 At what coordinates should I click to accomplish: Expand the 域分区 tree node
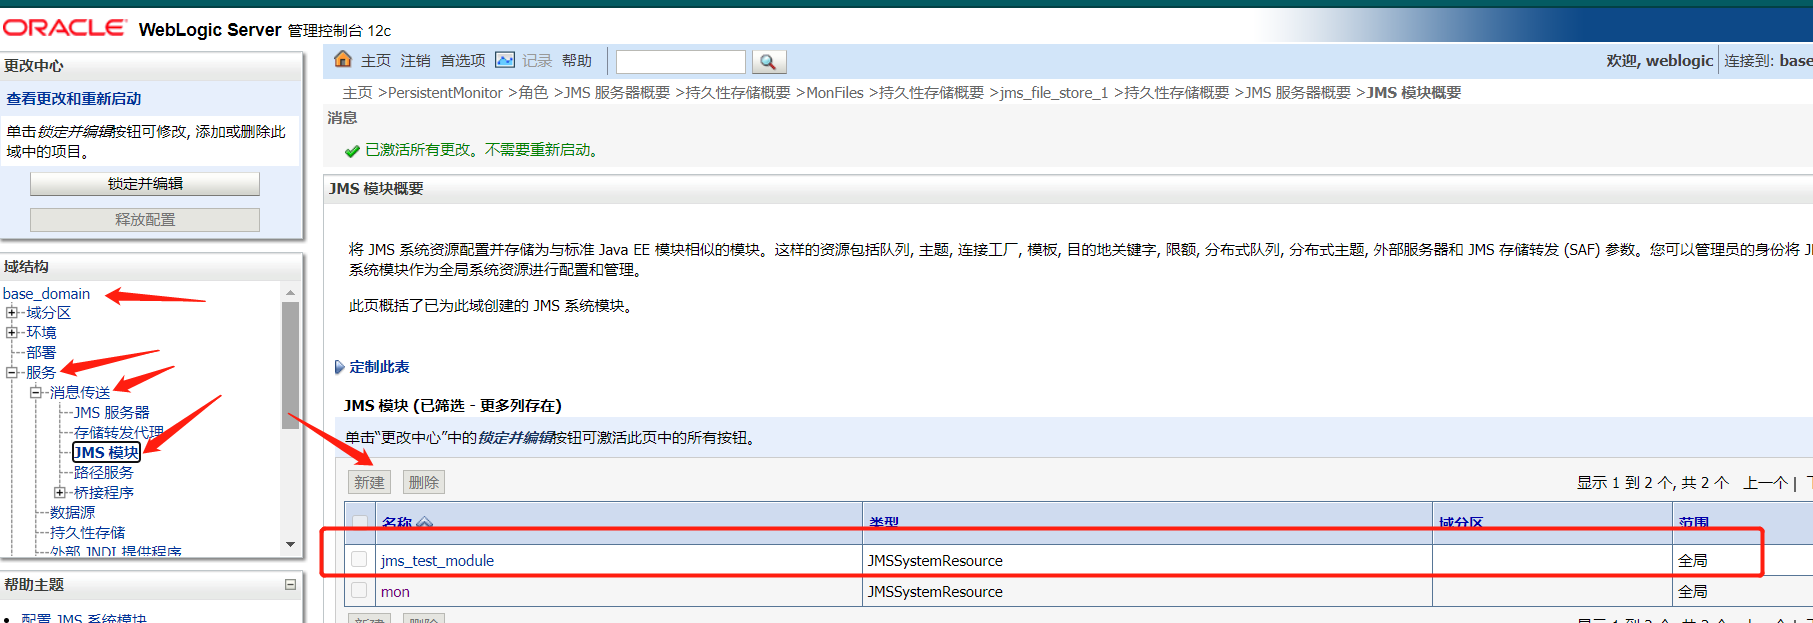[12, 313]
